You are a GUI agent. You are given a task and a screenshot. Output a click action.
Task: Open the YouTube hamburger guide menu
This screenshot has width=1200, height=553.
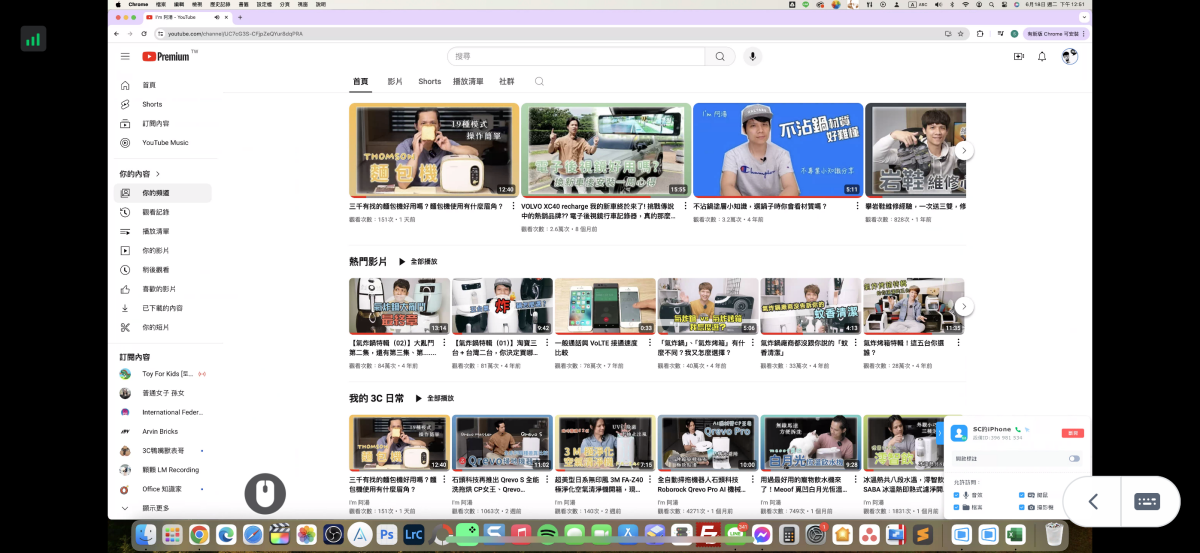coord(125,57)
